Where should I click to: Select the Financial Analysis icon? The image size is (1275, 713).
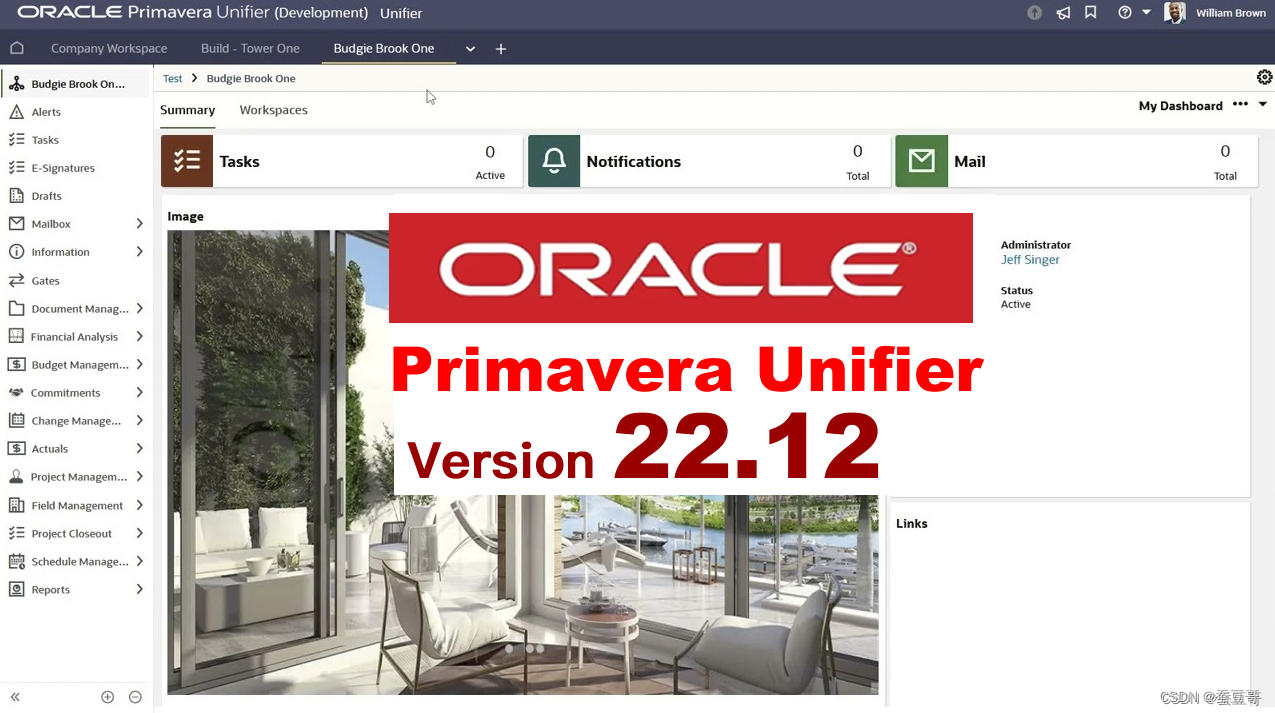tap(17, 336)
